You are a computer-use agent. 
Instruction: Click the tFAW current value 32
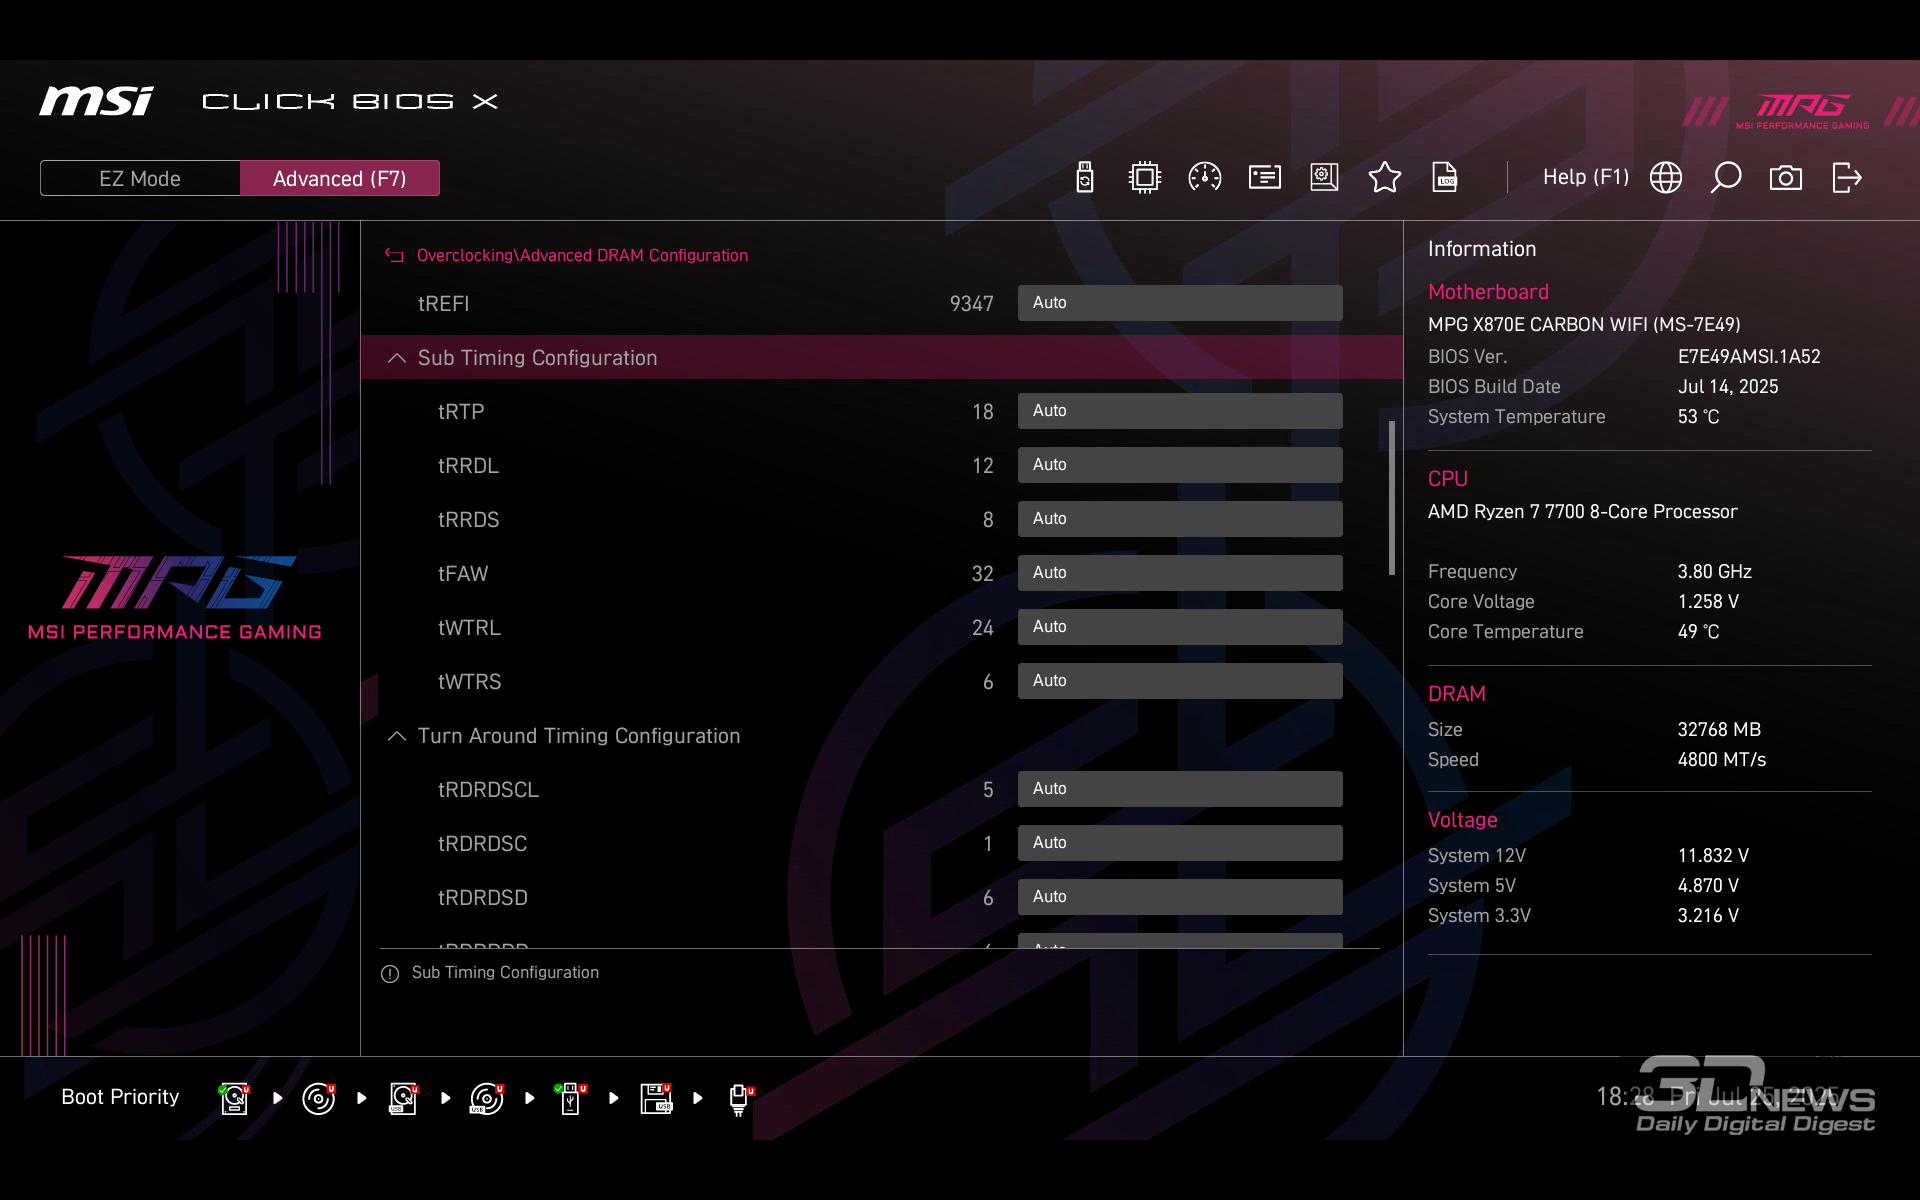pyautogui.click(x=982, y=574)
